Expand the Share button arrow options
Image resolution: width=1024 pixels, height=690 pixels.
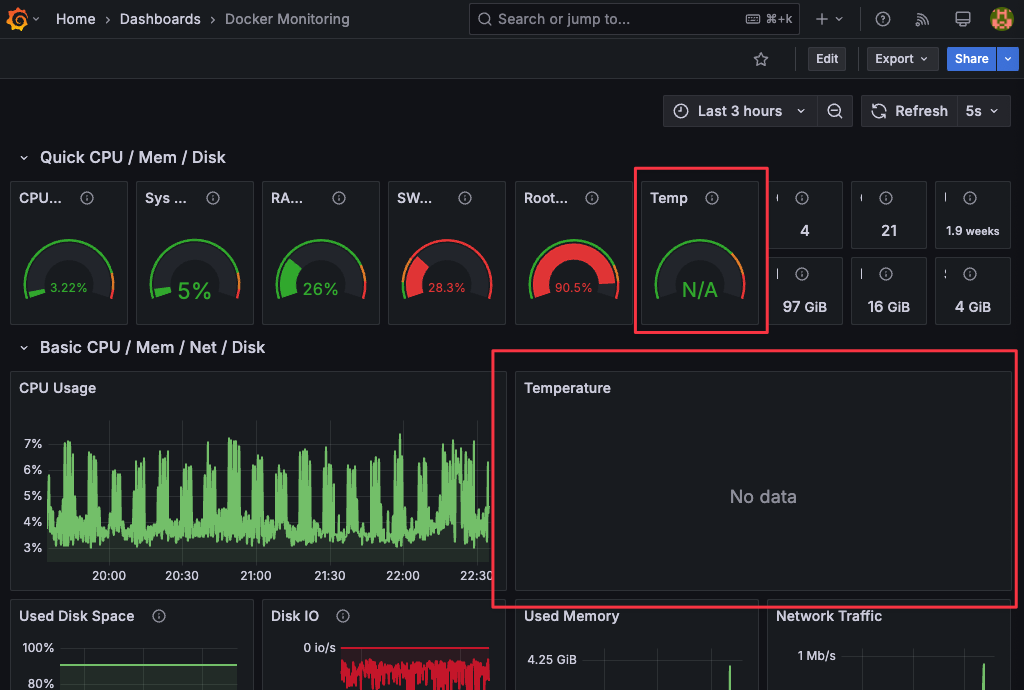[1008, 59]
